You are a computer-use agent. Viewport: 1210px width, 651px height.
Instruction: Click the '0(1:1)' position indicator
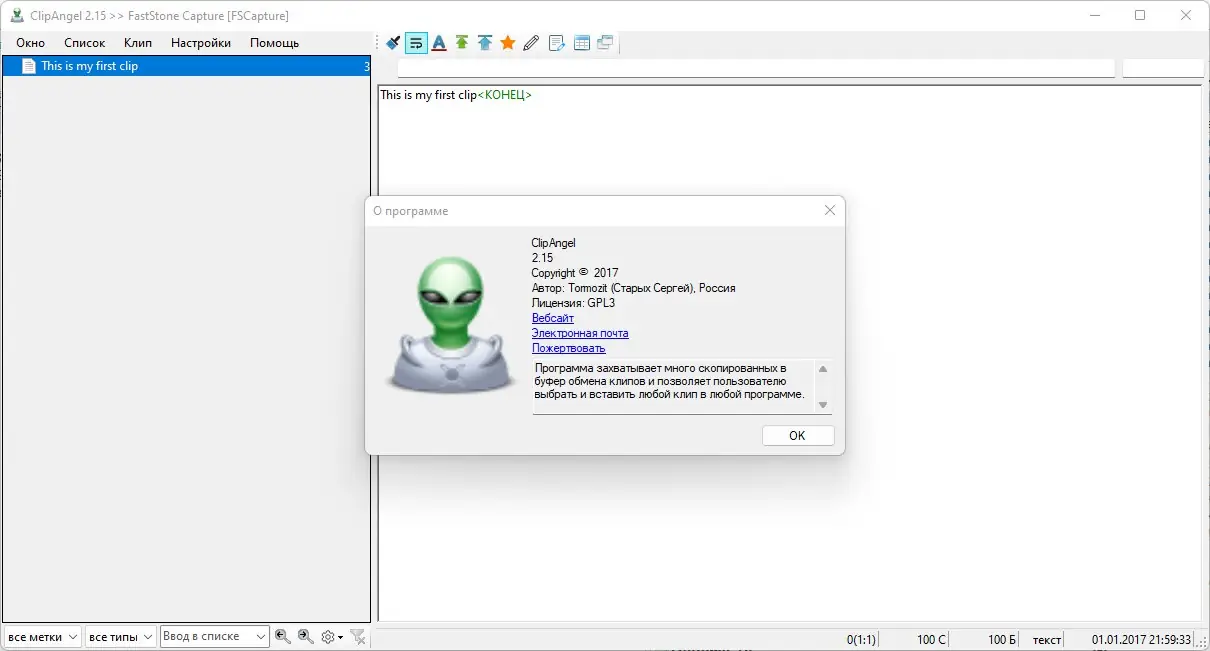(861, 638)
